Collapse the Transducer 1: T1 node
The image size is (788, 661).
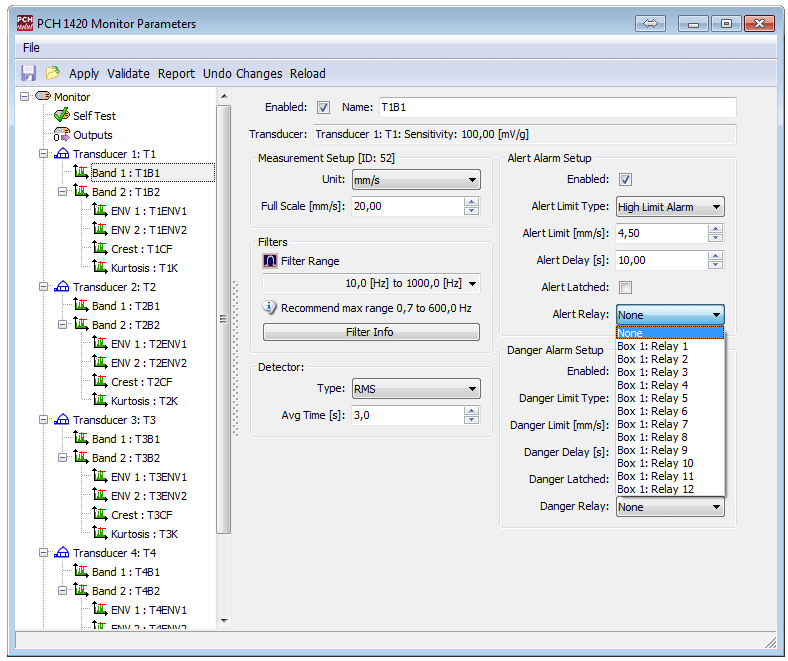pos(43,154)
